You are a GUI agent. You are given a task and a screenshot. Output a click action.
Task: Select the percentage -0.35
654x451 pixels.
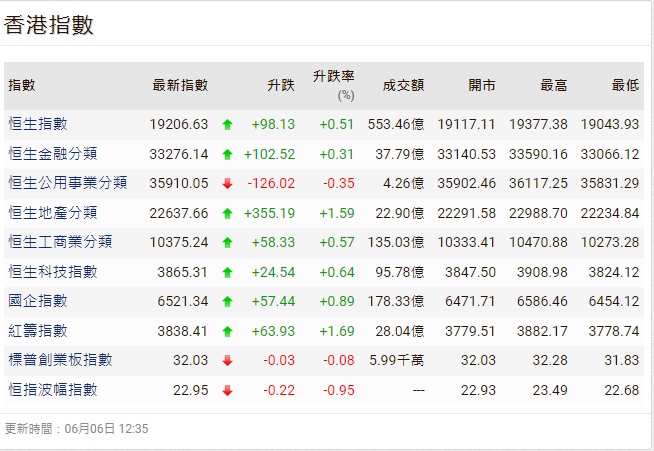[x=339, y=183]
